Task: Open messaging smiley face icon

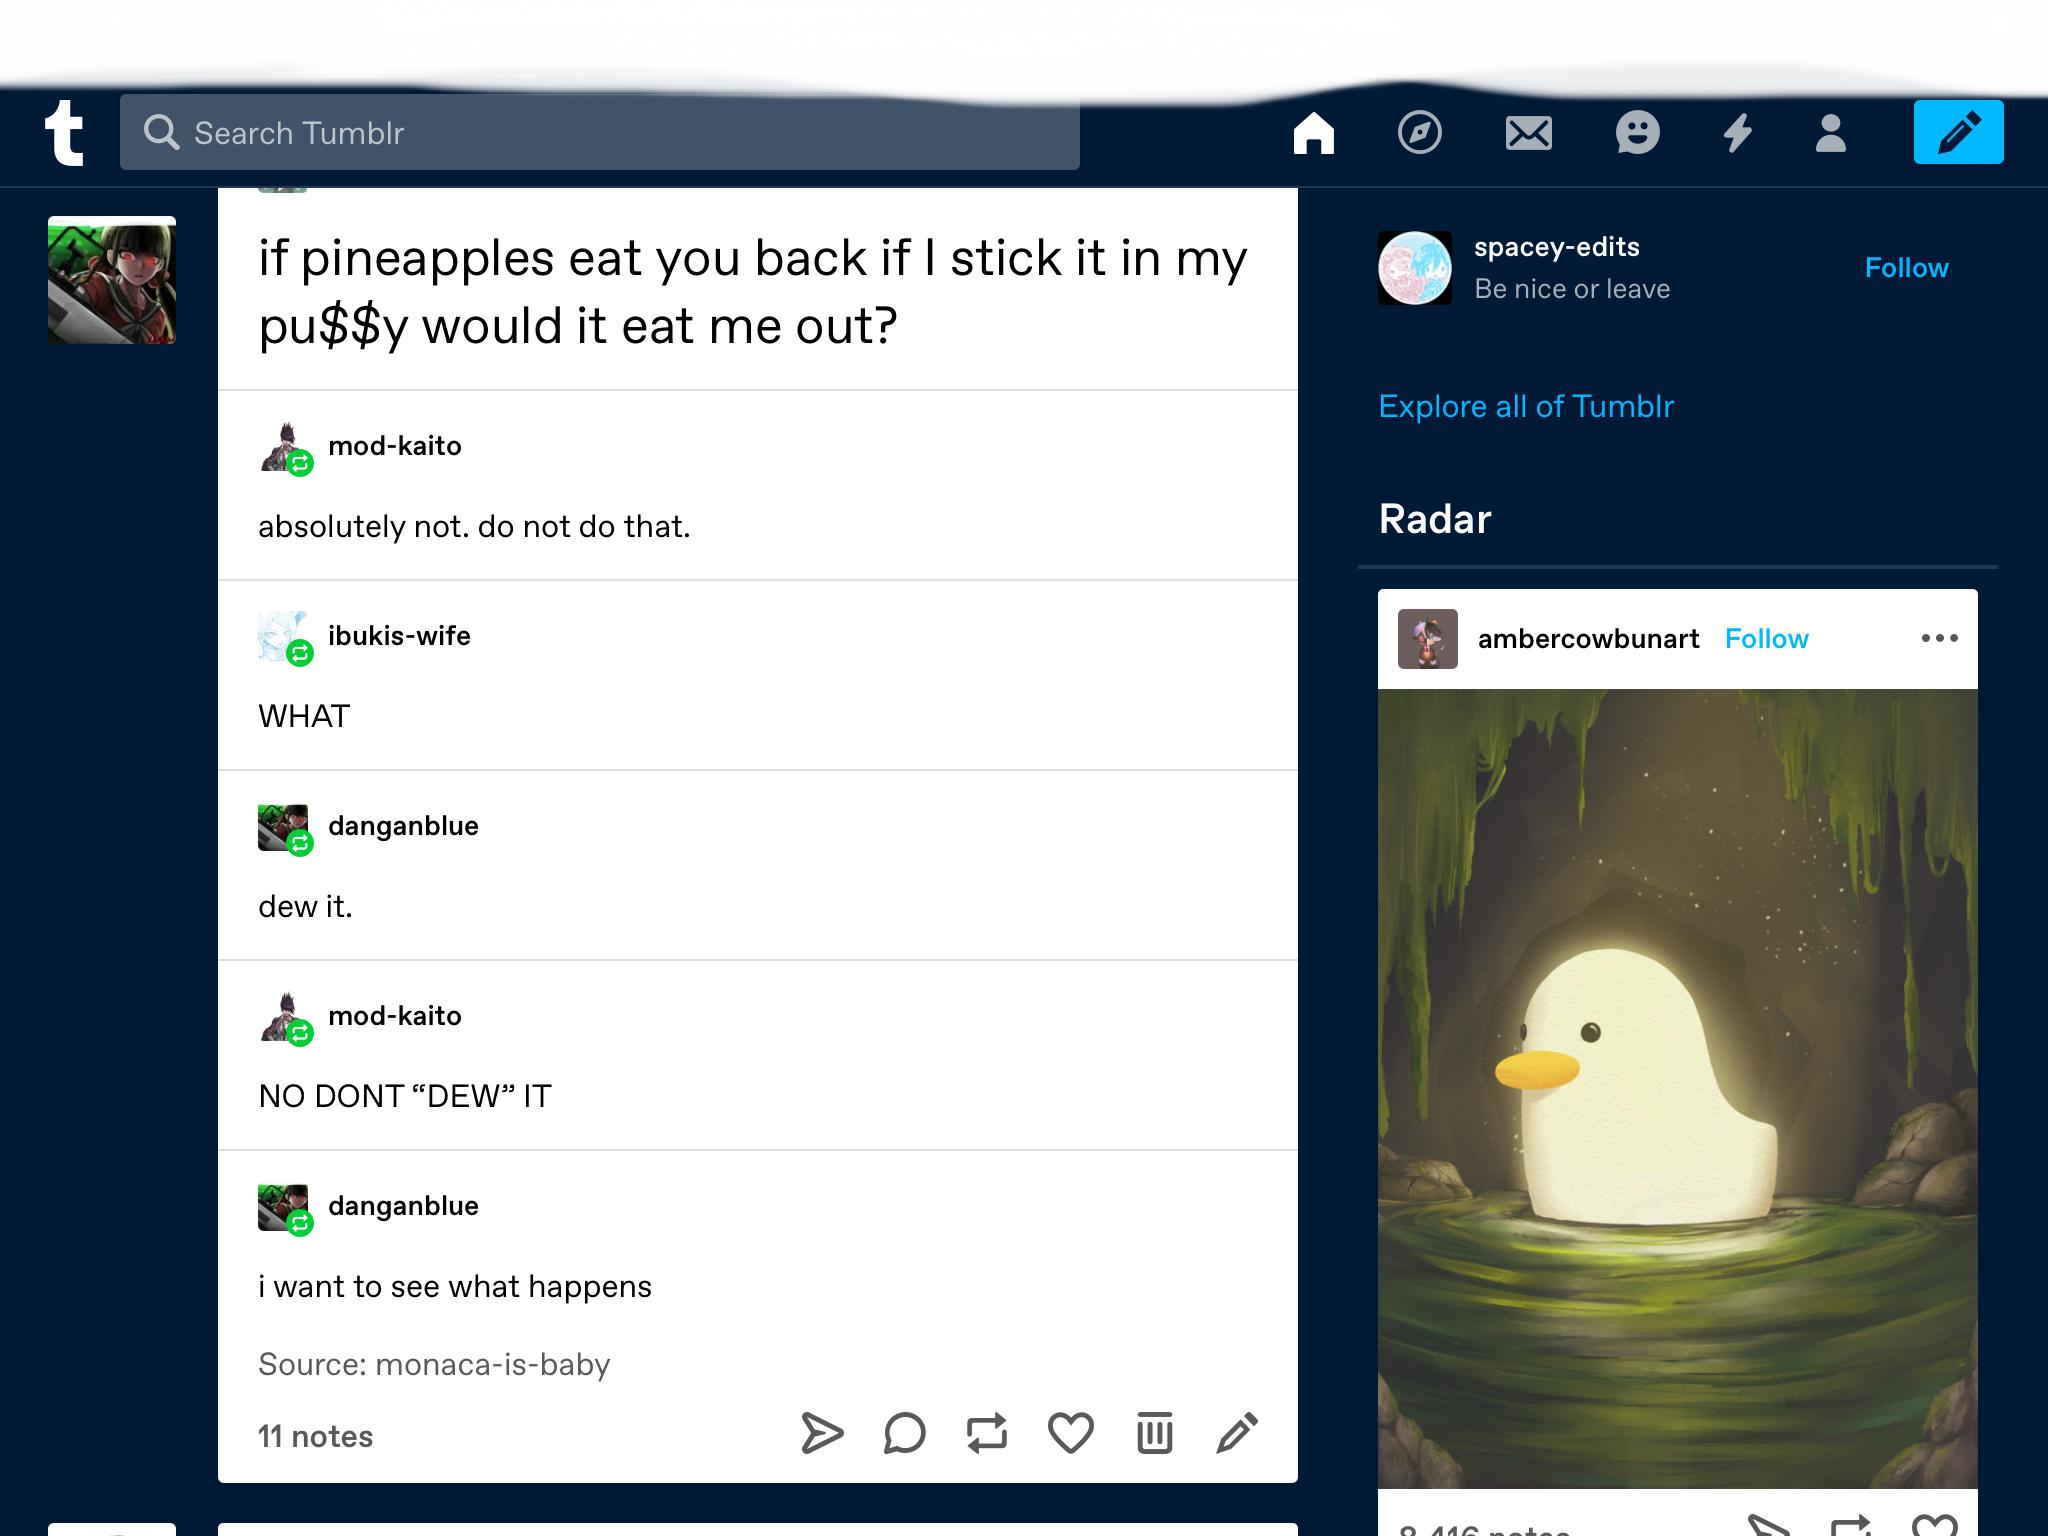Action: click(1637, 133)
